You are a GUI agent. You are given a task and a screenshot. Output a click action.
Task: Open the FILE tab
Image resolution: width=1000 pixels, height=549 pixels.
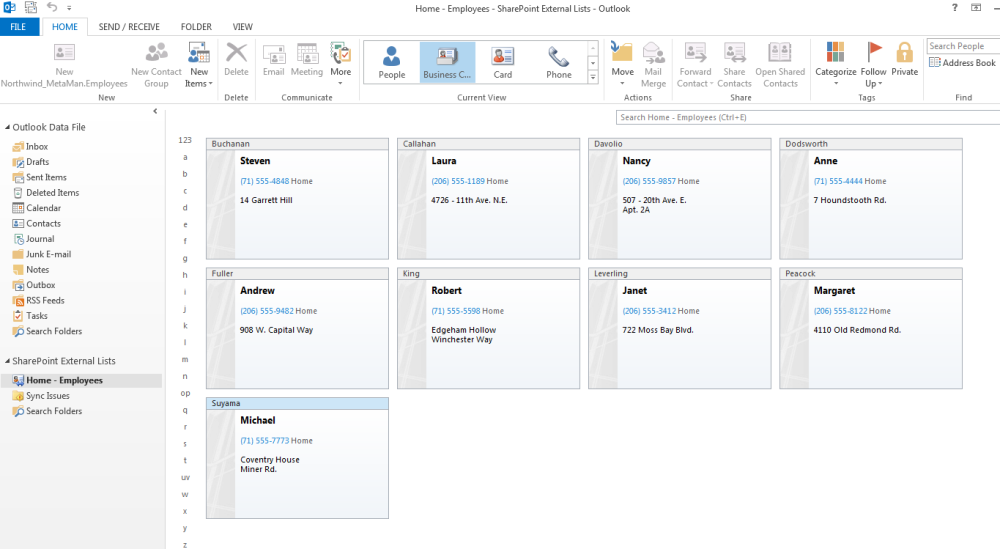pyautogui.click(x=18, y=27)
